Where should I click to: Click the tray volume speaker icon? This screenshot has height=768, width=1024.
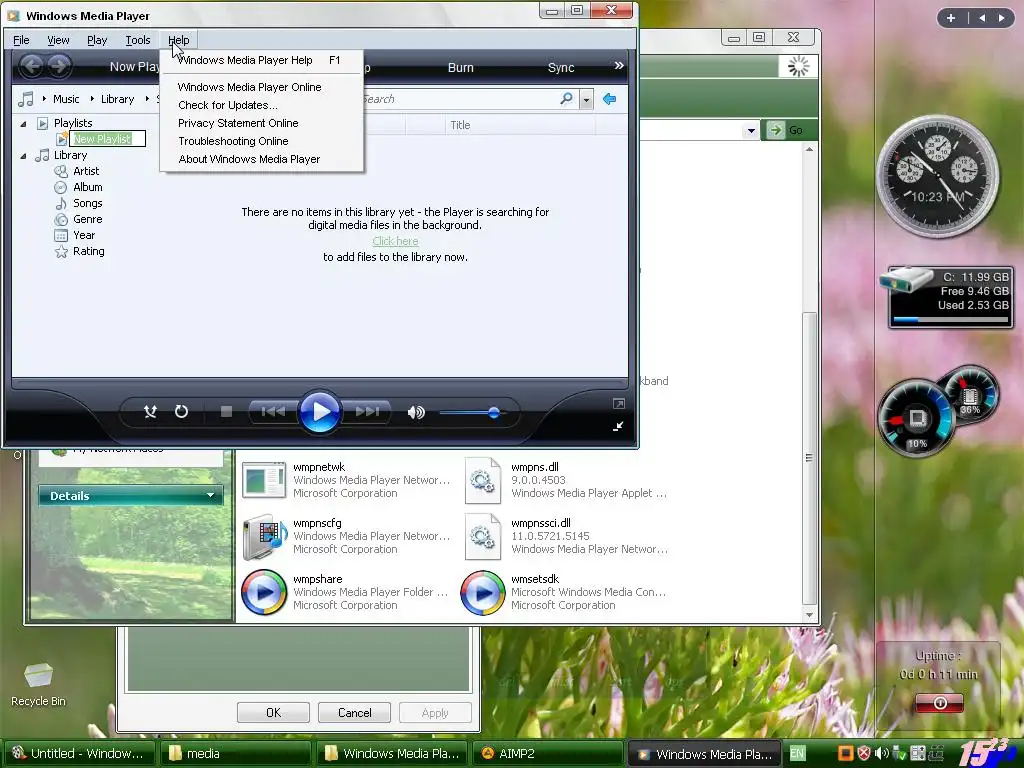pos(882,753)
